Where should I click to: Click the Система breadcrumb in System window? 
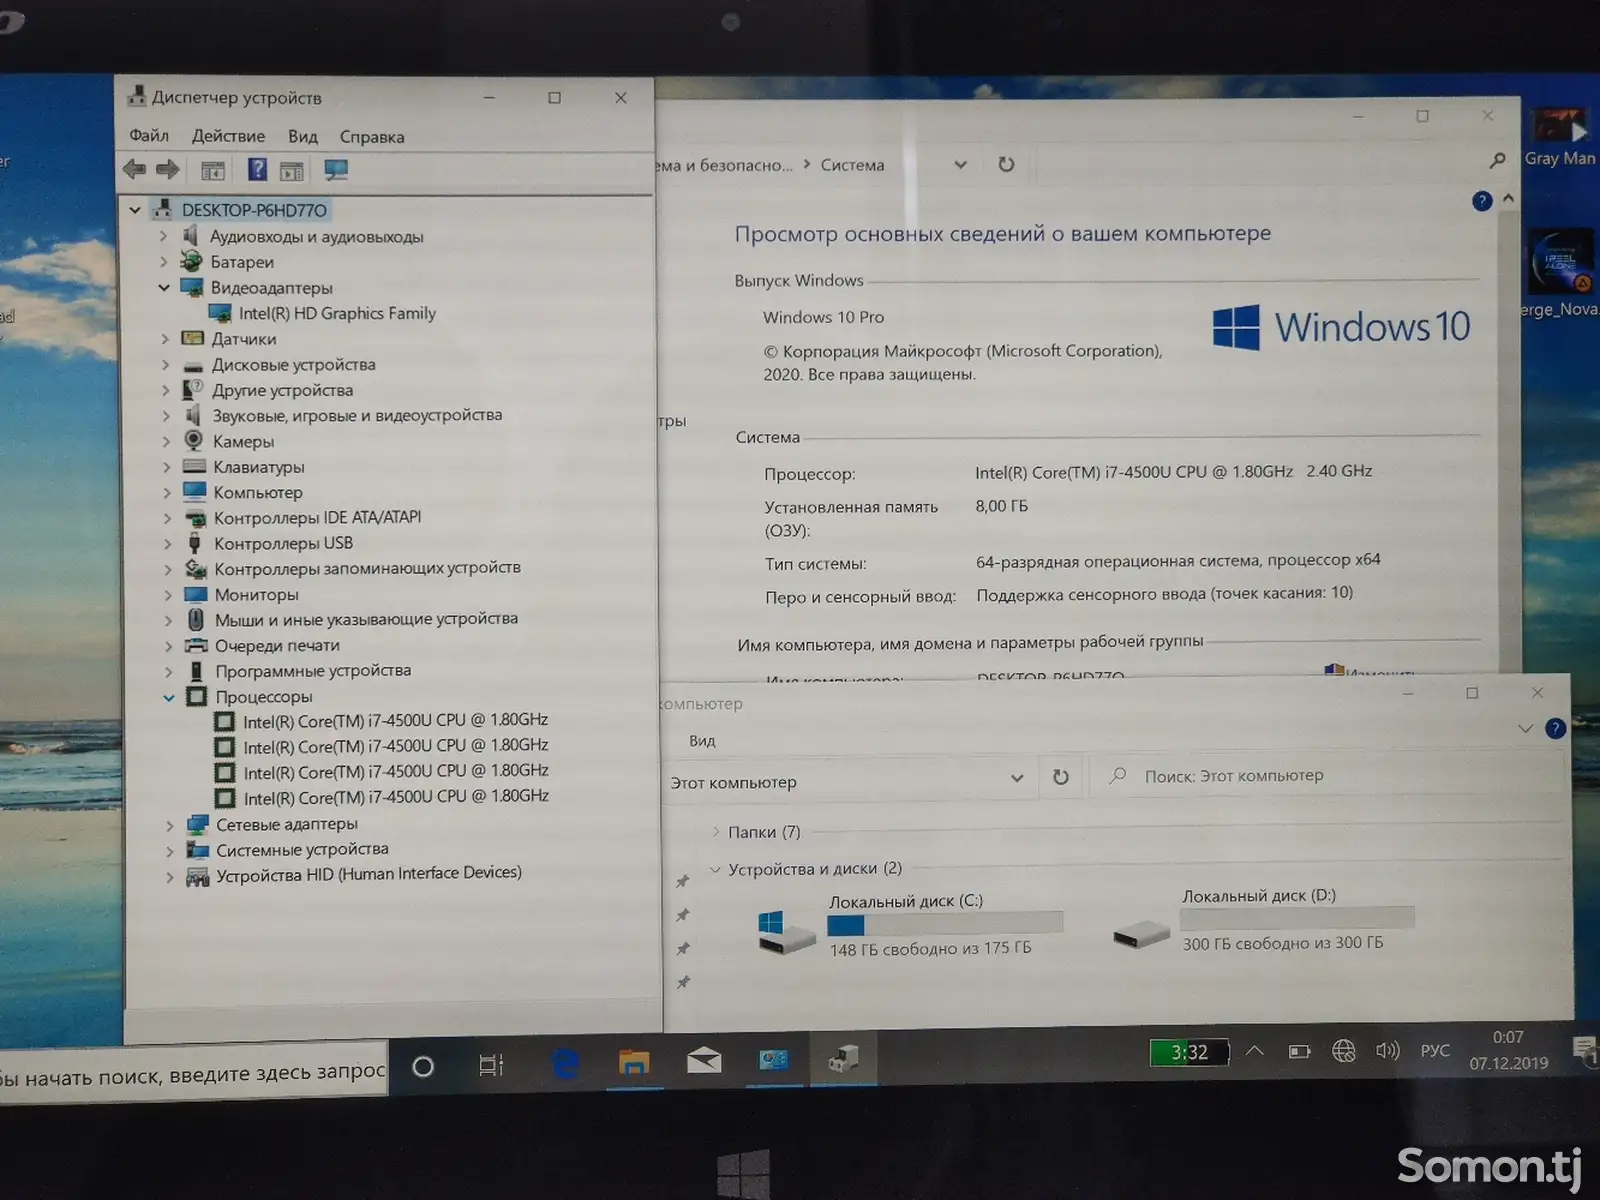[852, 165]
